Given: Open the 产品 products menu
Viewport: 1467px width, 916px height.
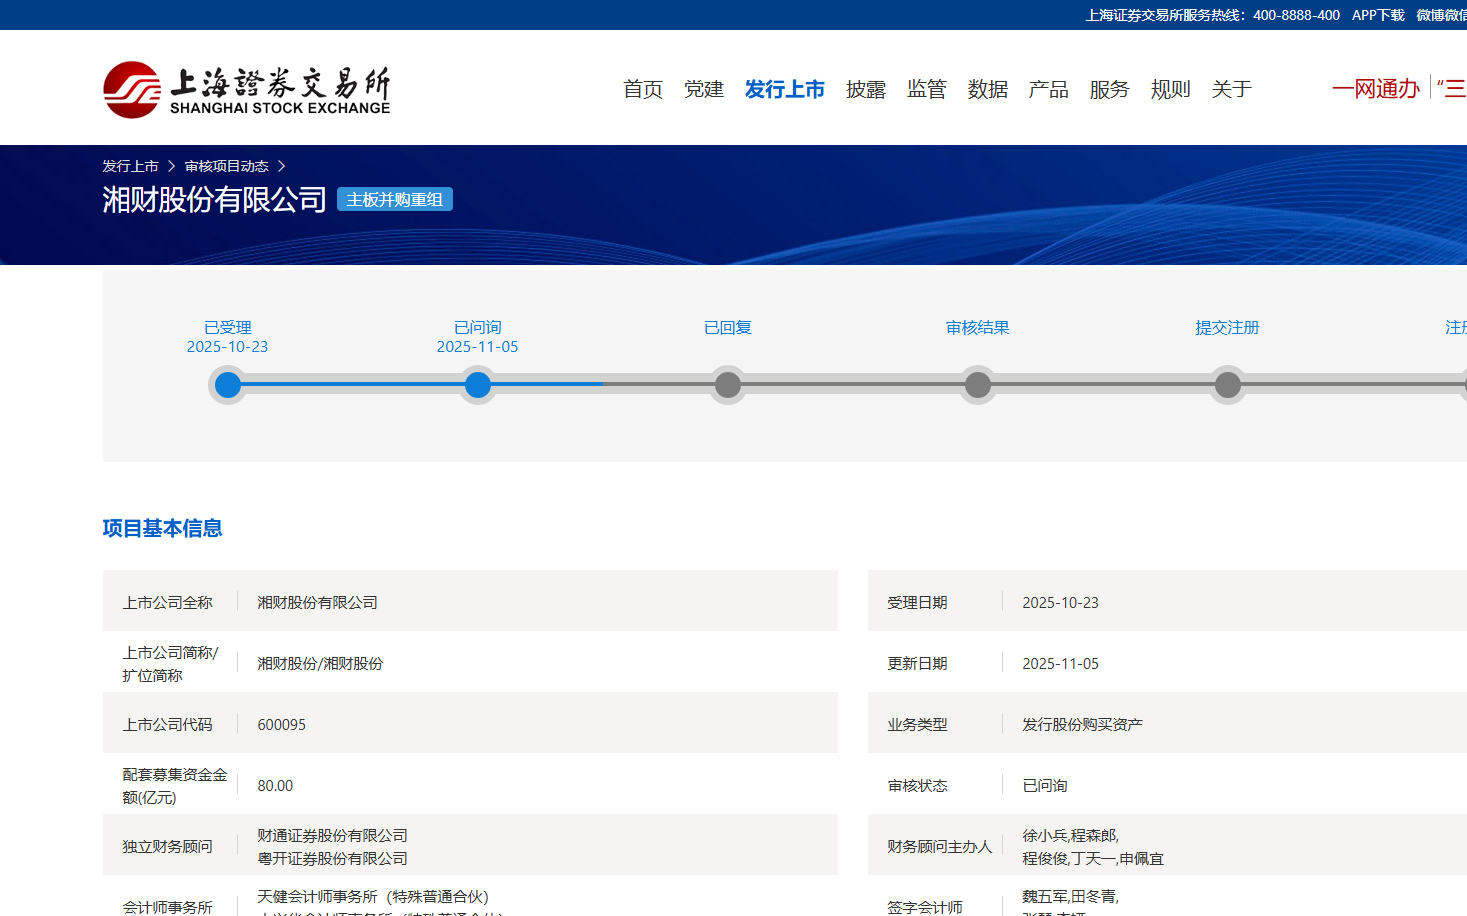Looking at the screenshot, I should pos(1048,90).
